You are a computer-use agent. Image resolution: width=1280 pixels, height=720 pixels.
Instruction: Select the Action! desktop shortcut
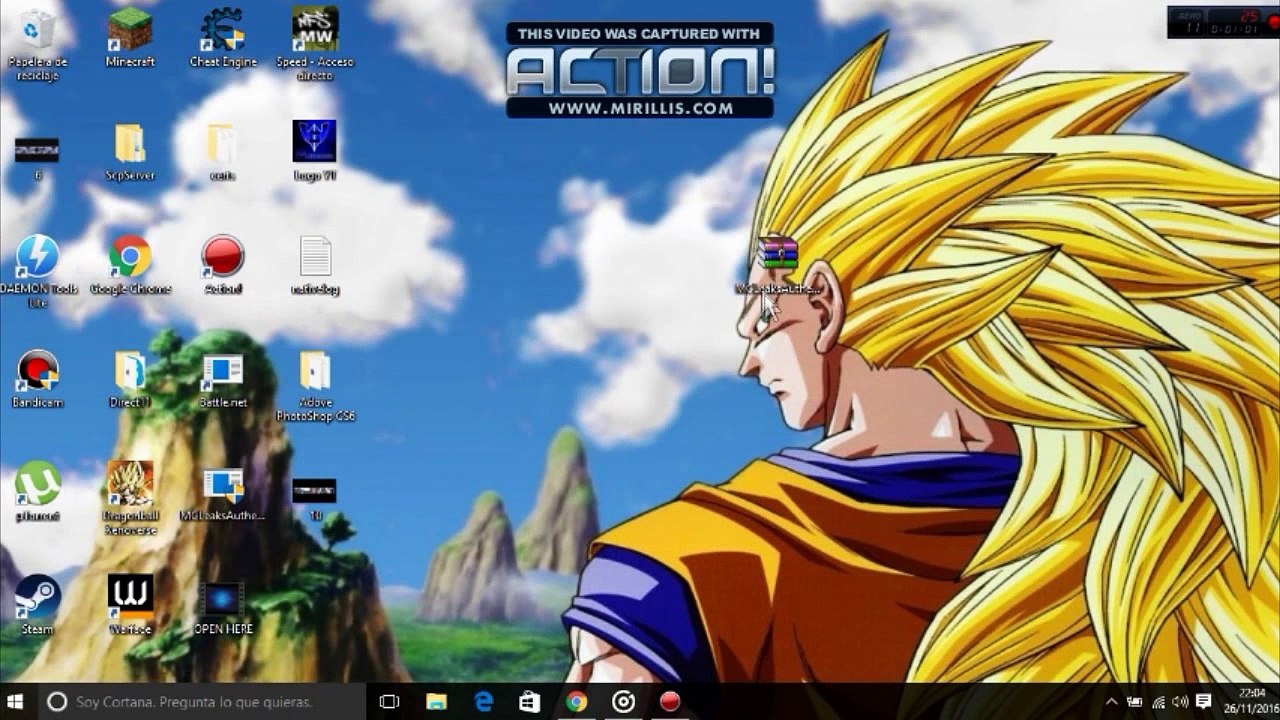pos(223,265)
